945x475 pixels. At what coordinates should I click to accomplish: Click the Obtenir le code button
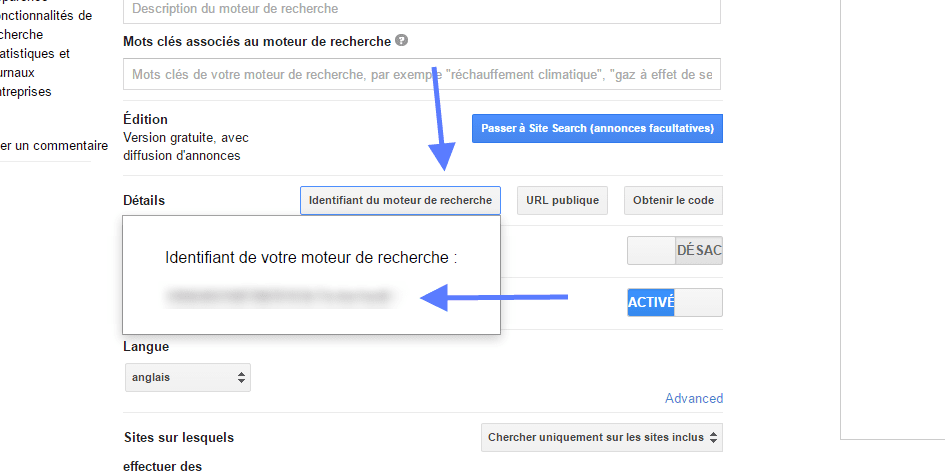[x=673, y=201]
